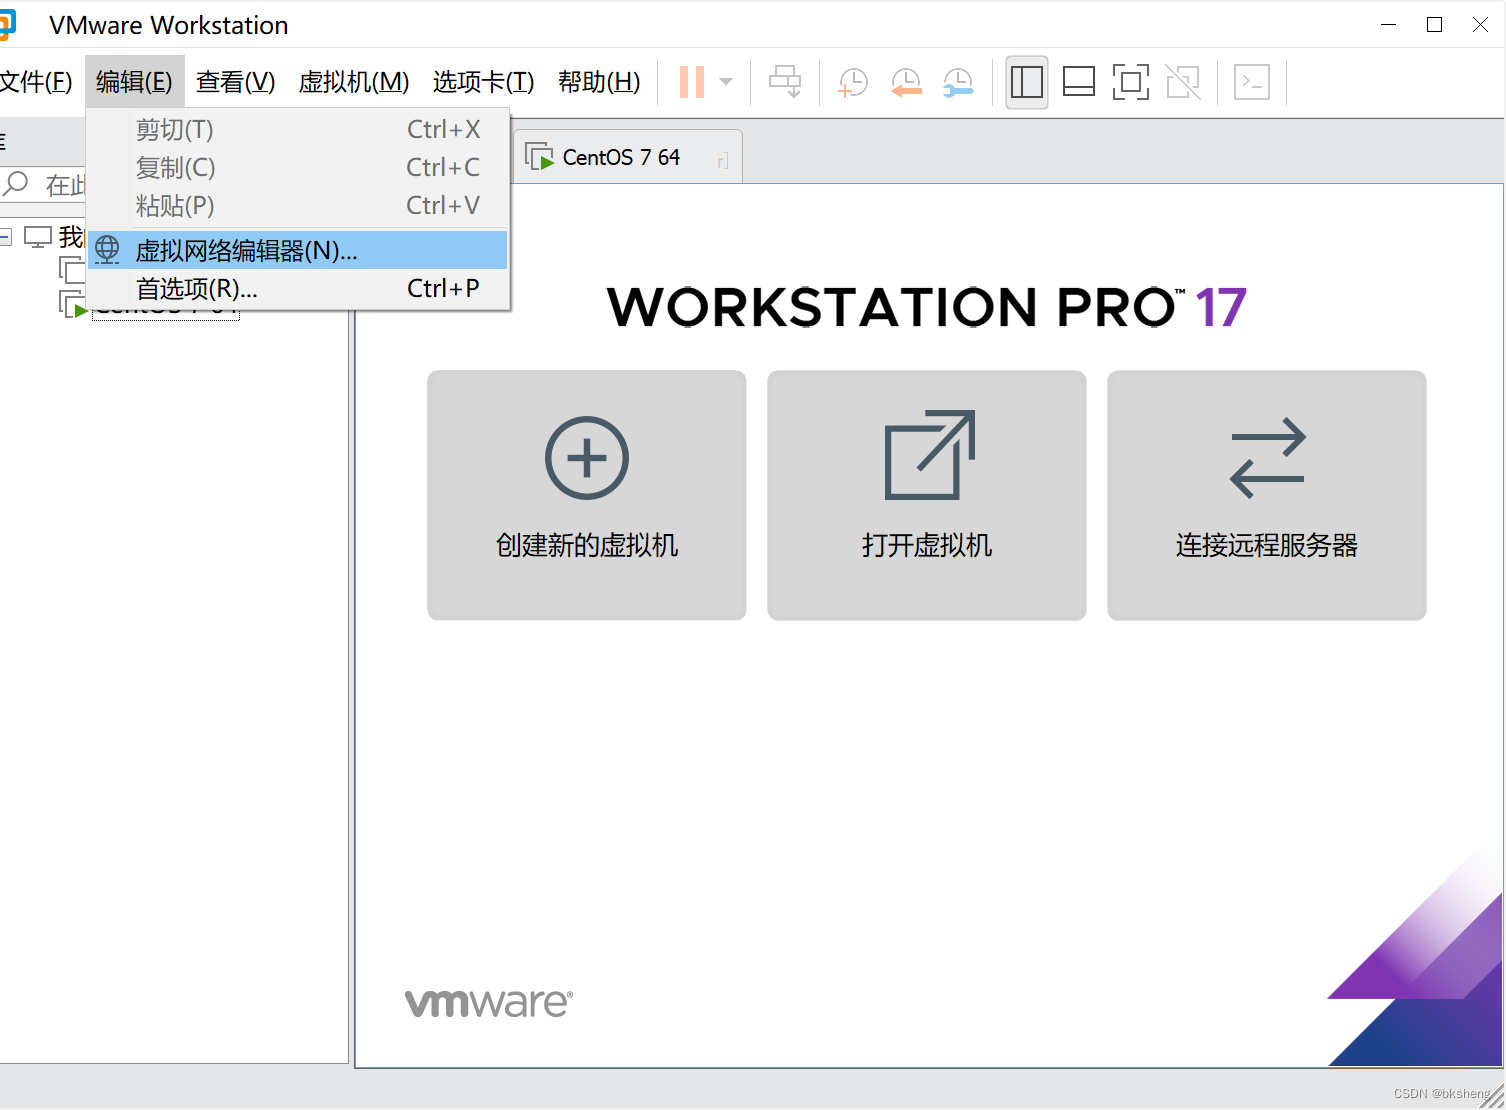1506x1110 pixels.
Task: Toggle the thumbnail bar display
Action: (1078, 81)
